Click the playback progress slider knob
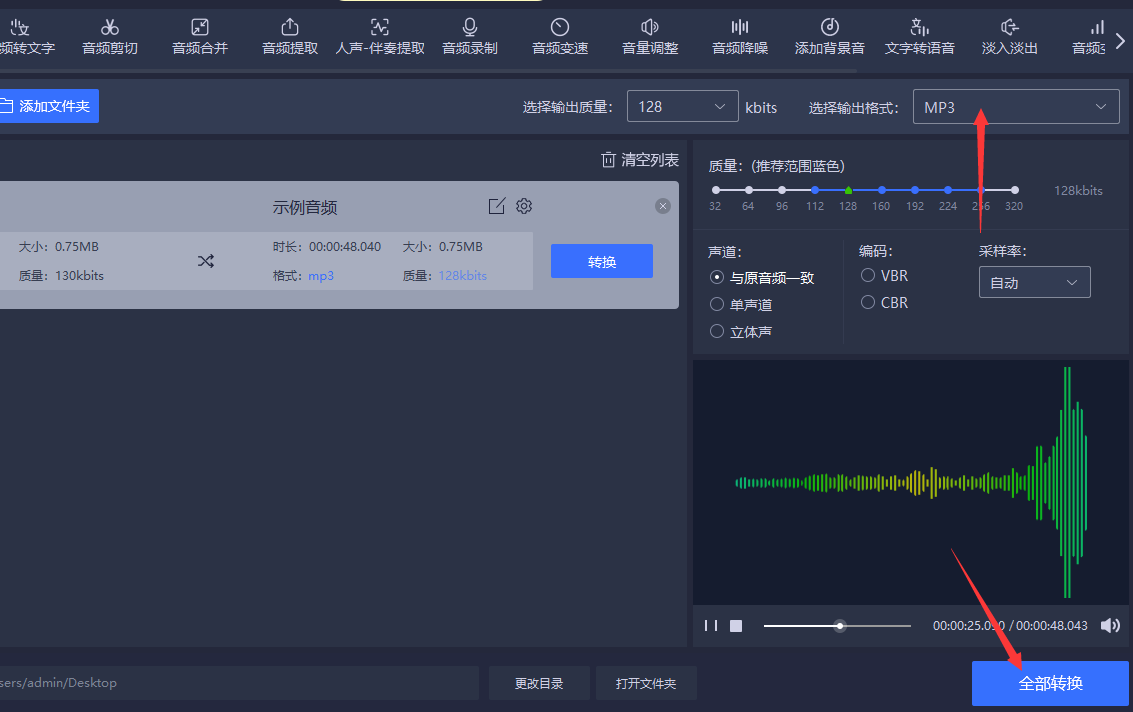1133x712 pixels. pyautogui.click(x=840, y=625)
